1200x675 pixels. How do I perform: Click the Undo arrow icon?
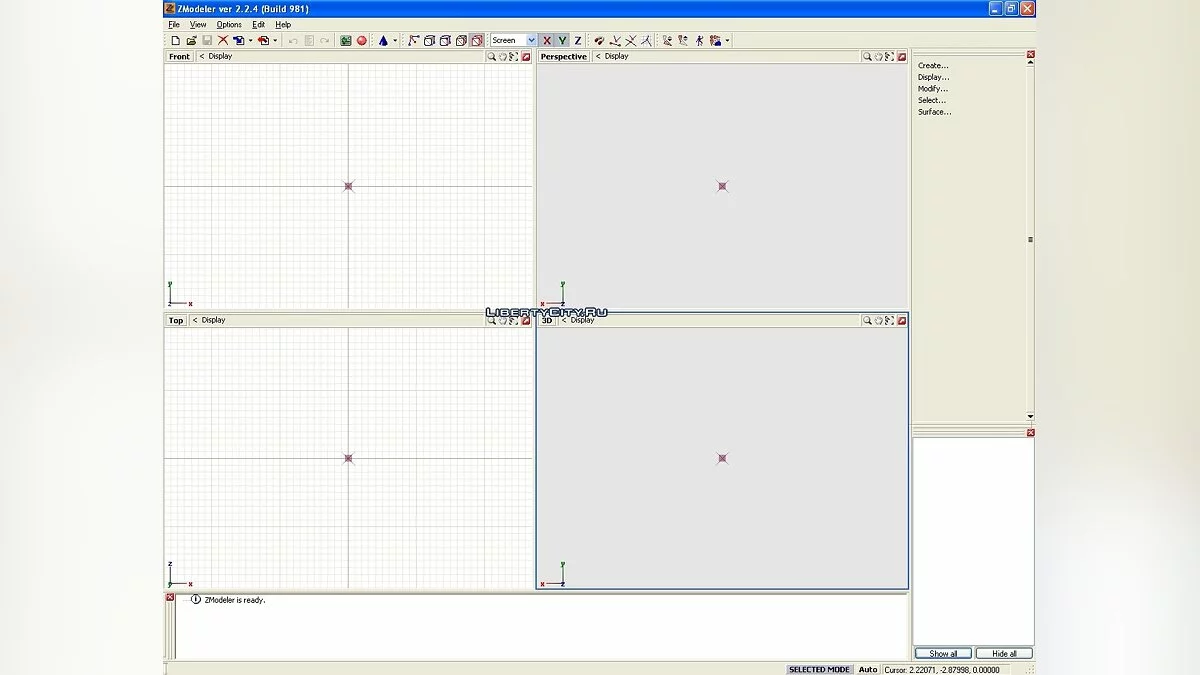[291, 40]
